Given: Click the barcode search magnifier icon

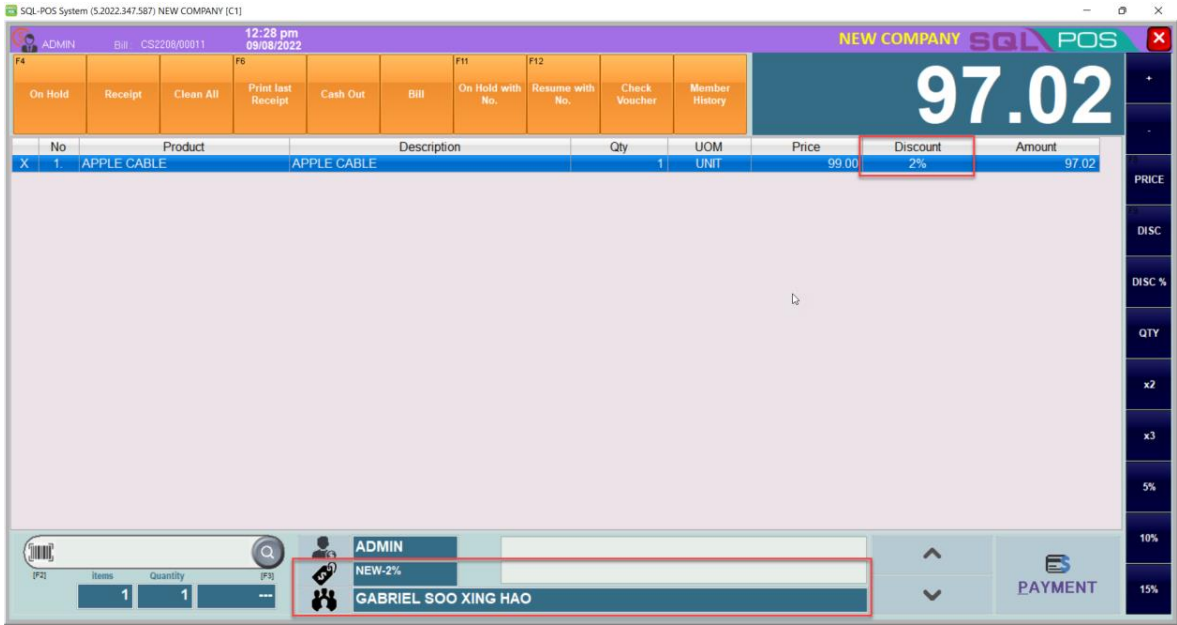Looking at the screenshot, I should (267, 552).
